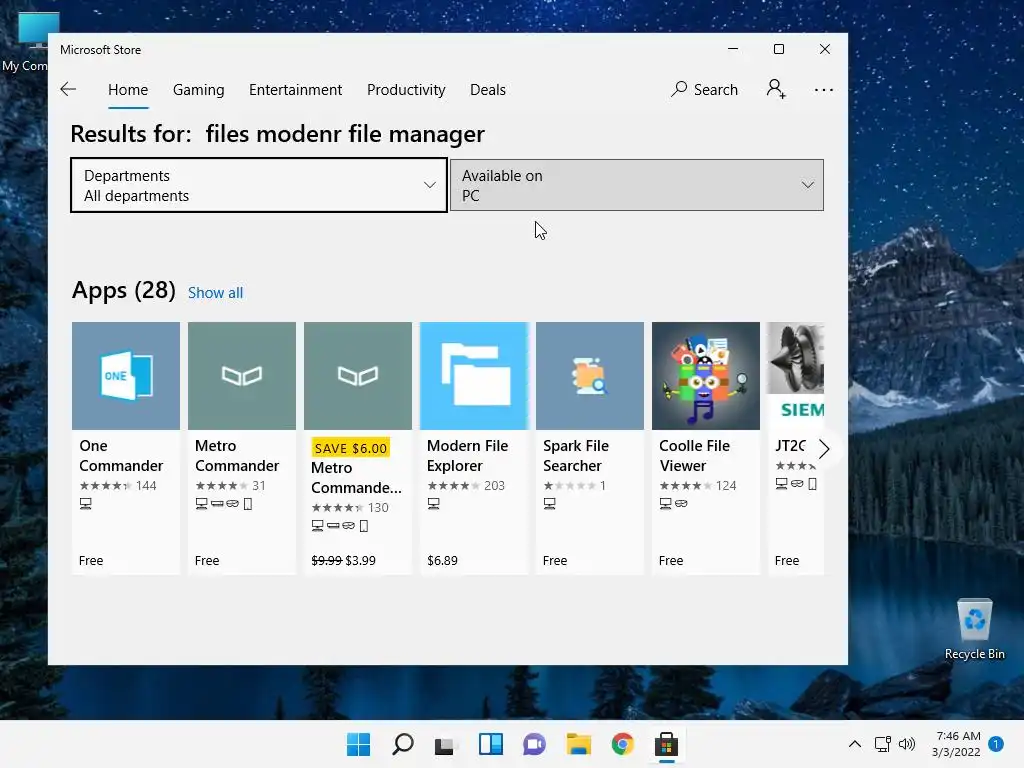
Task: Click the $9.99 $3.99 discounted price
Action: pyautogui.click(x=344, y=560)
